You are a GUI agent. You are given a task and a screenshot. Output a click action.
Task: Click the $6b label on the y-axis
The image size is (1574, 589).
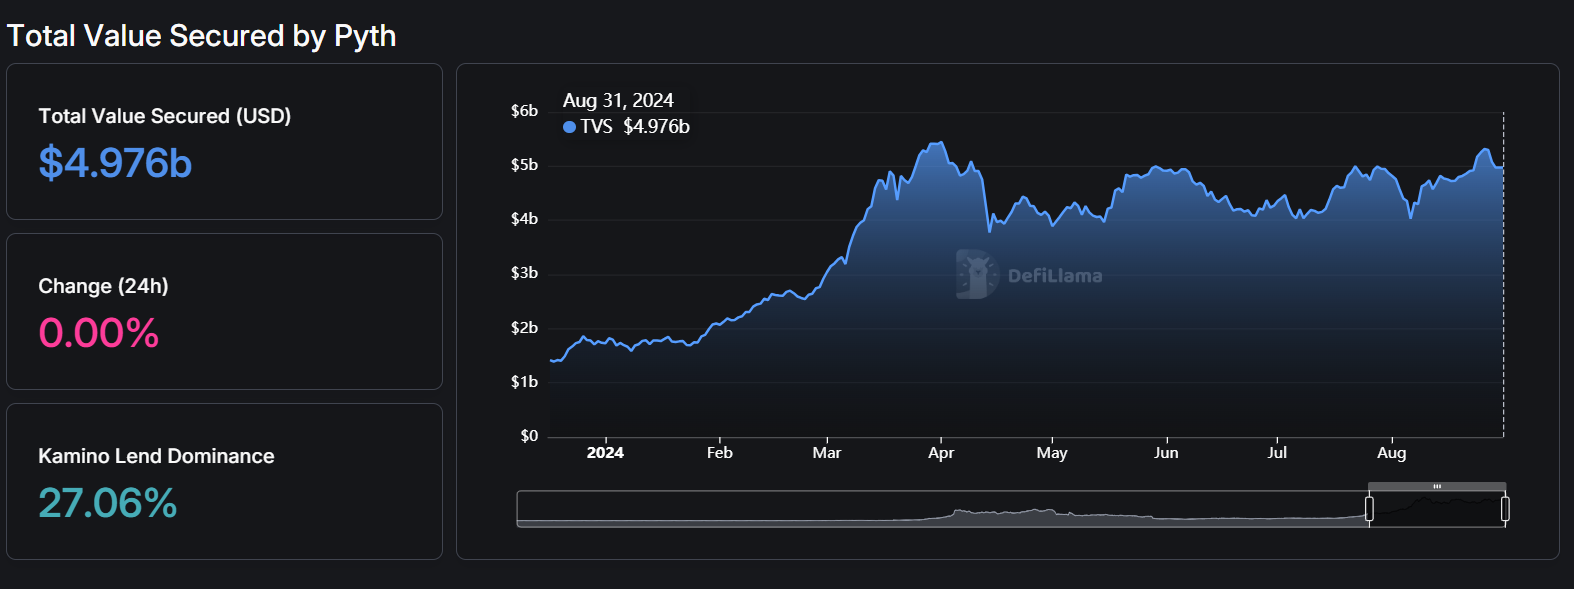point(524,111)
